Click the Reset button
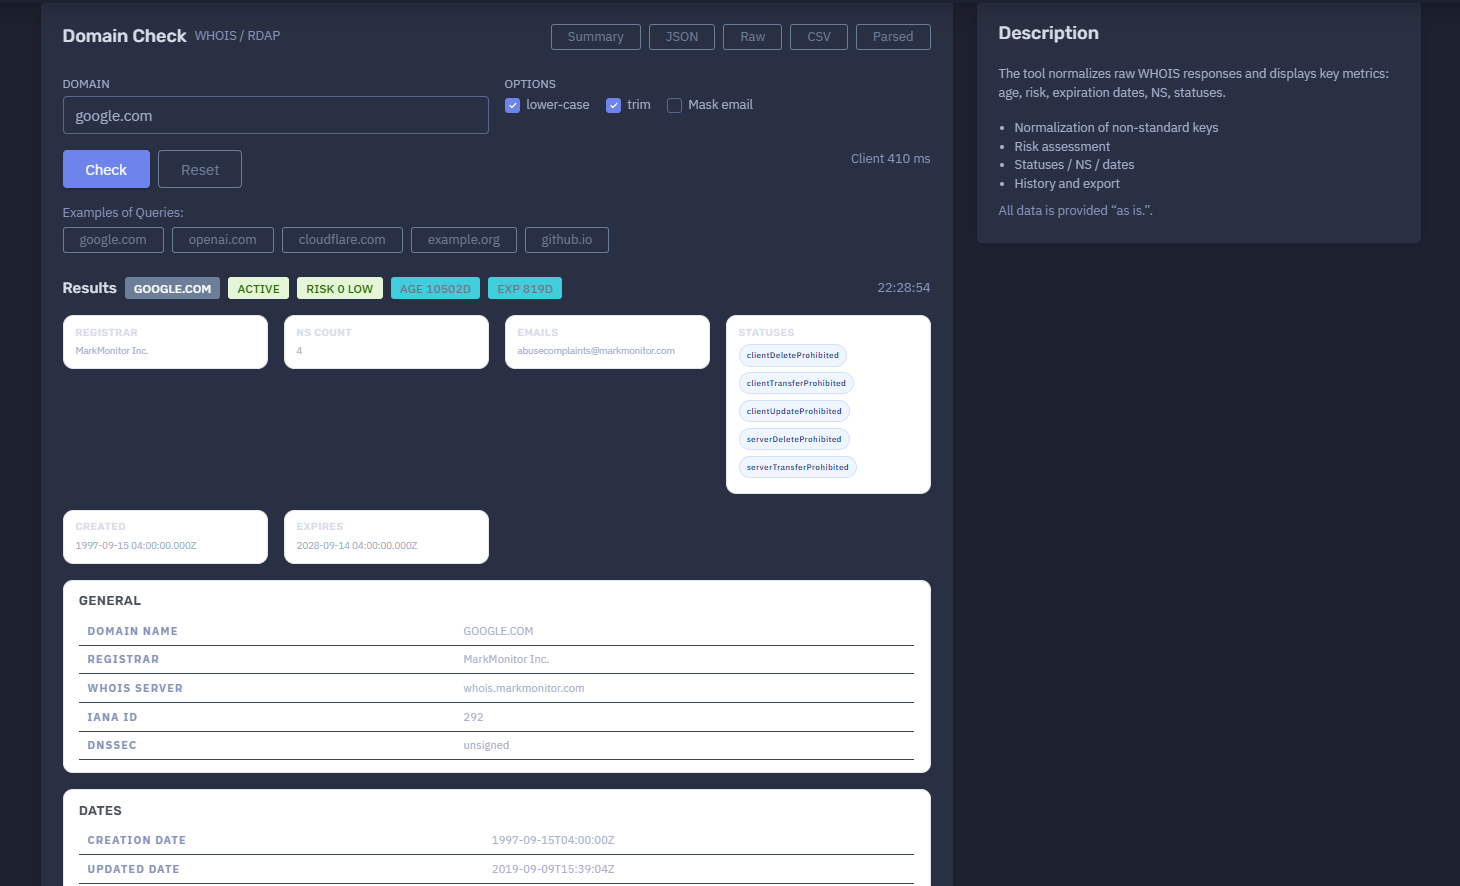This screenshot has width=1460, height=886. (x=200, y=169)
